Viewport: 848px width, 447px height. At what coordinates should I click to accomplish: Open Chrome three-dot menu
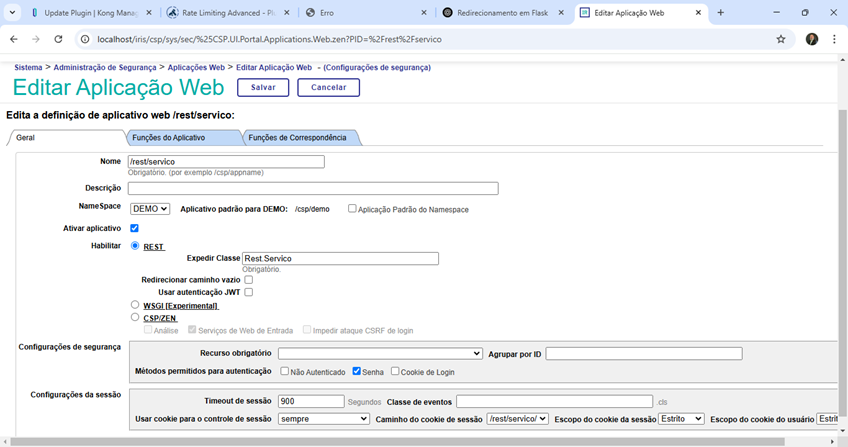click(x=834, y=39)
